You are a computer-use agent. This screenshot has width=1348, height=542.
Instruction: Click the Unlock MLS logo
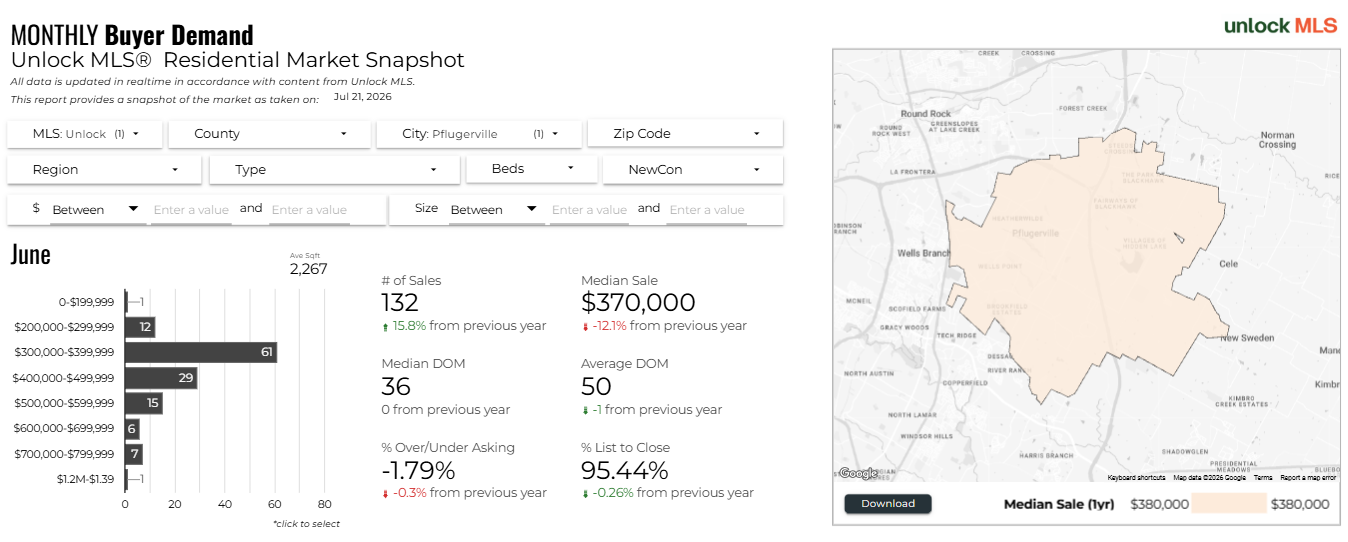coord(1281,26)
